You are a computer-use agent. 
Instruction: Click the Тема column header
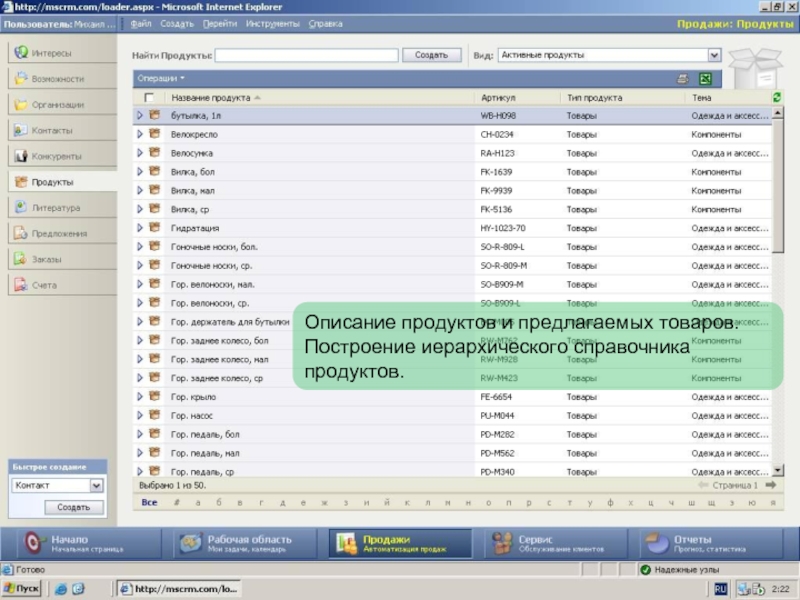pos(702,97)
